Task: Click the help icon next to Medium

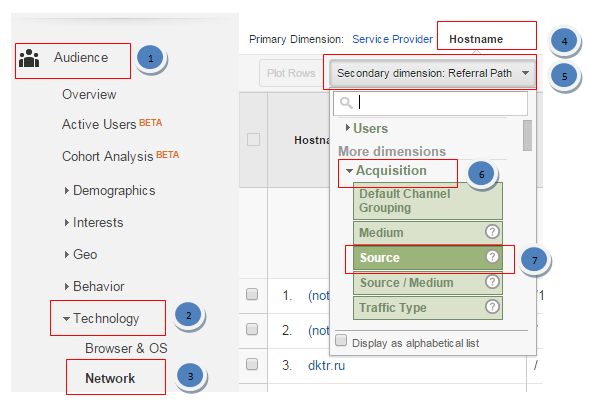Action: click(x=492, y=232)
